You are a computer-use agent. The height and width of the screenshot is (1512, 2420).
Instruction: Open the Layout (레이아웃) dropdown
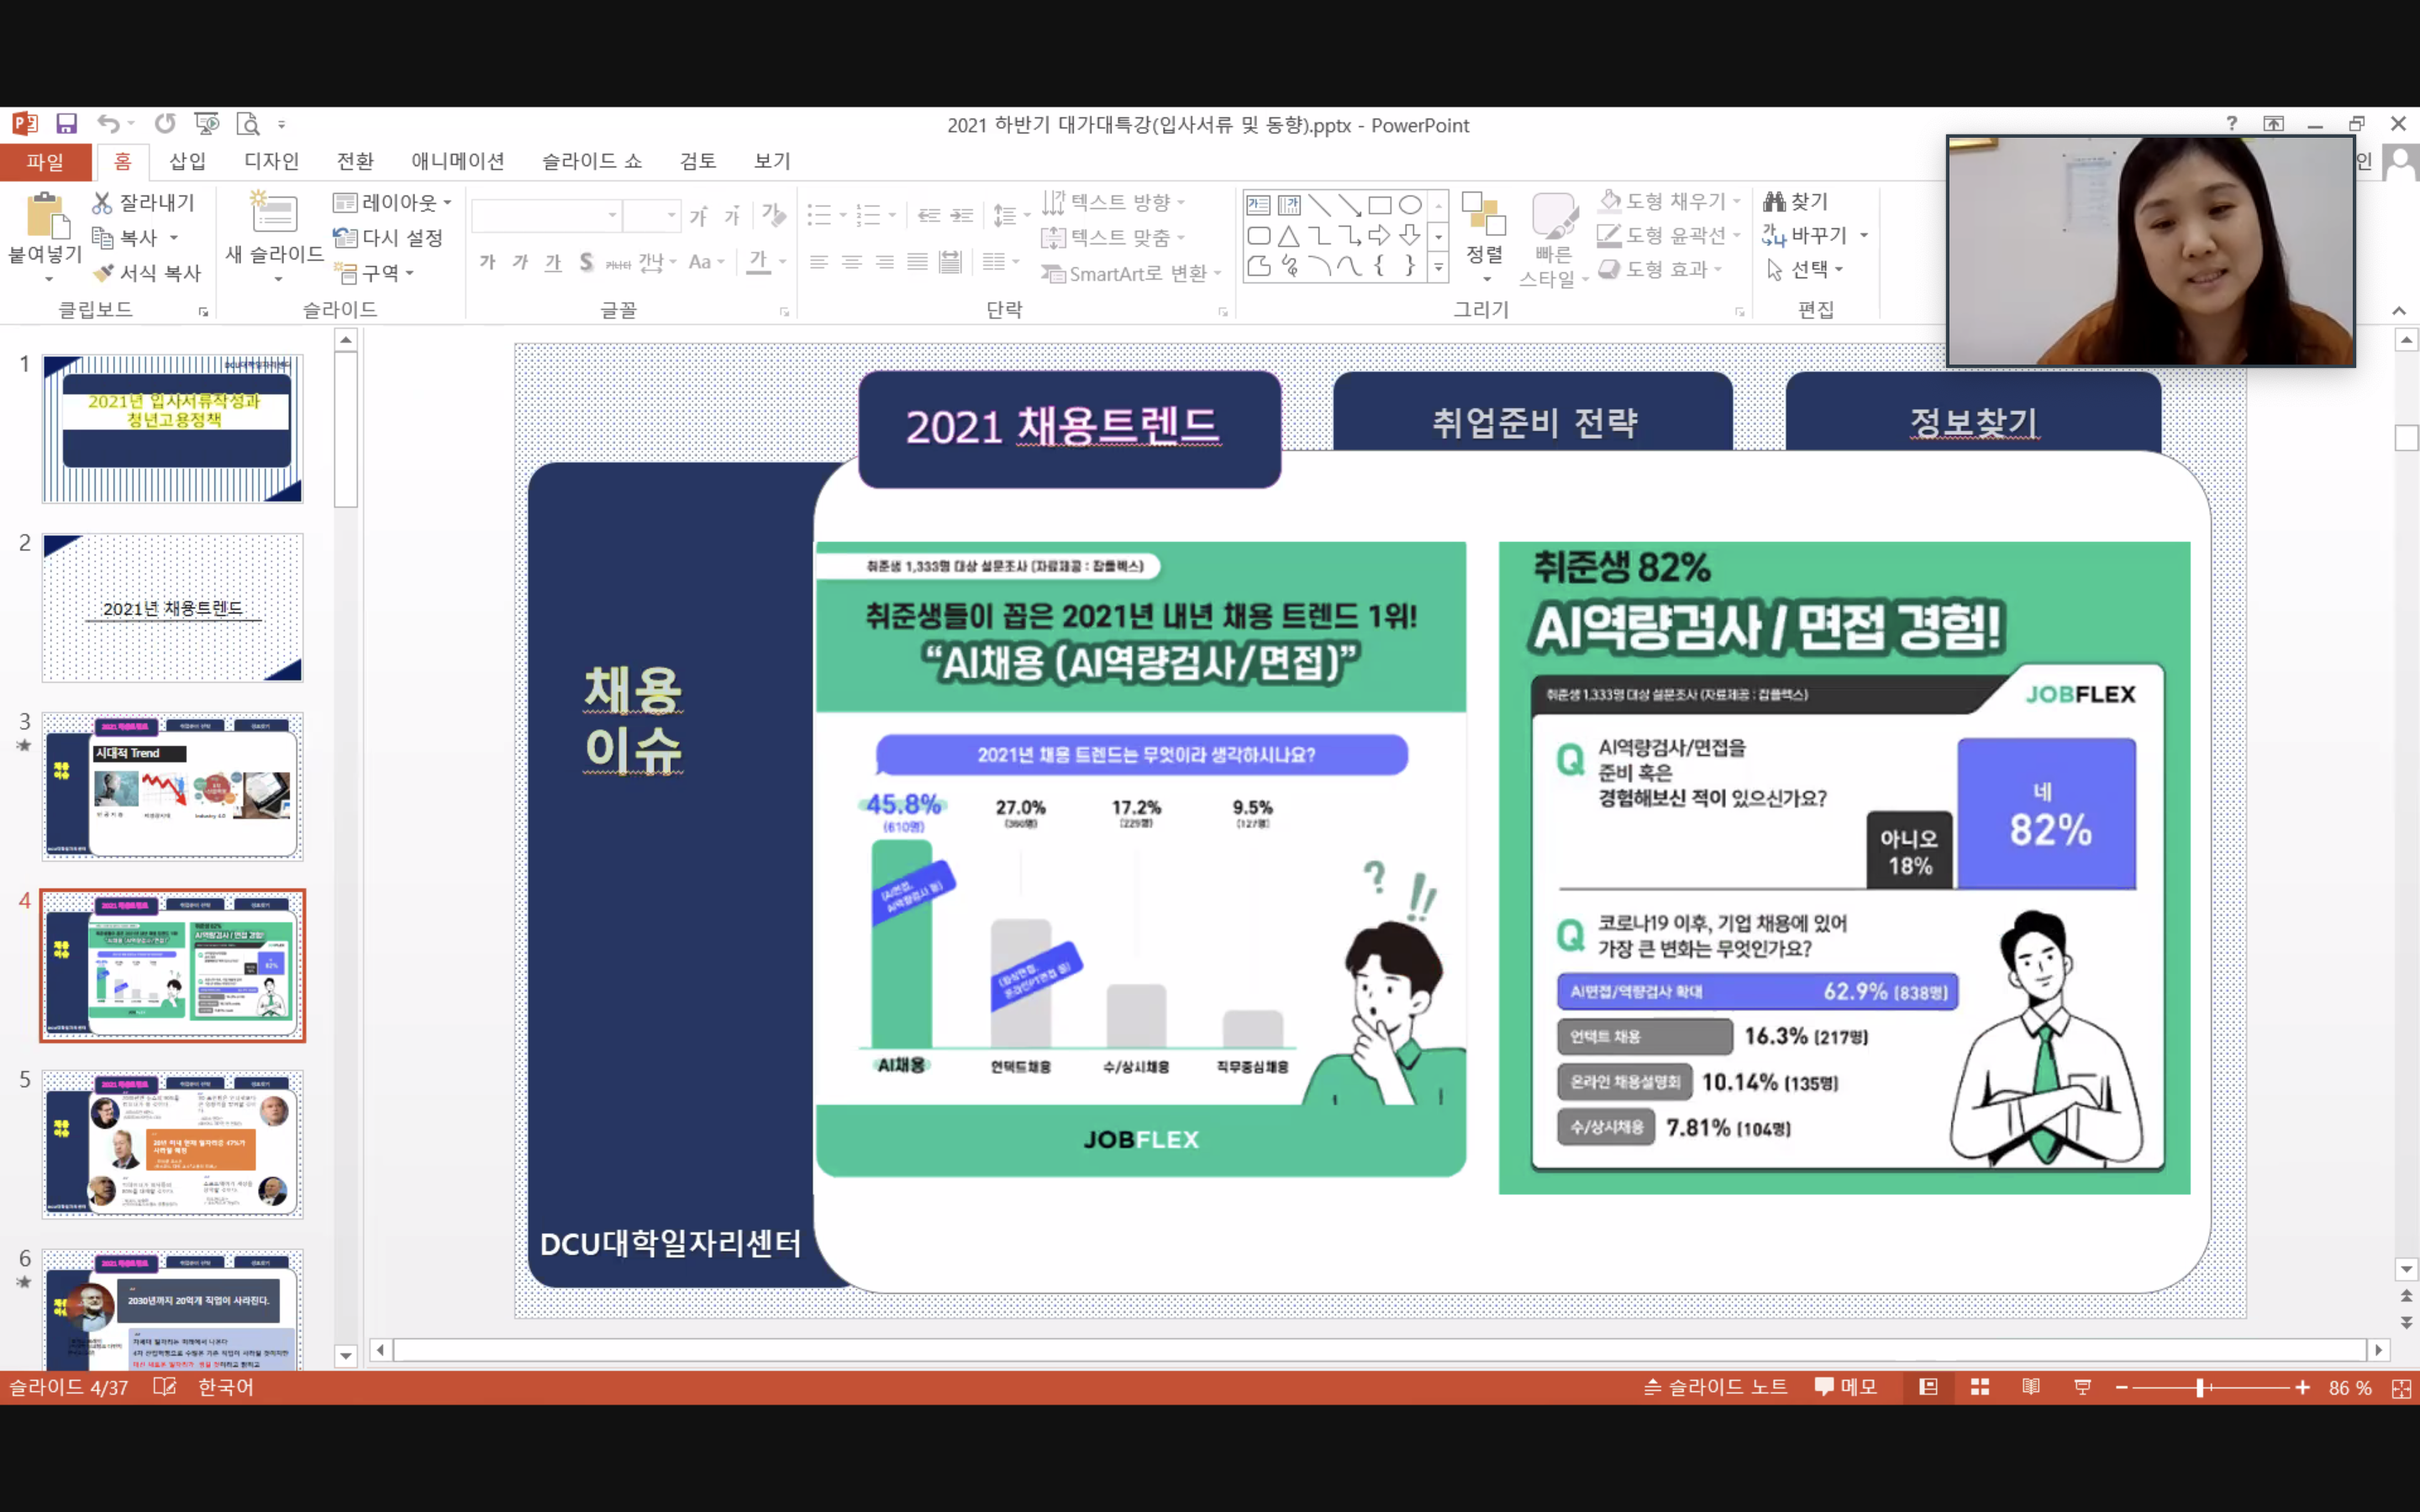(x=393, y=203)
